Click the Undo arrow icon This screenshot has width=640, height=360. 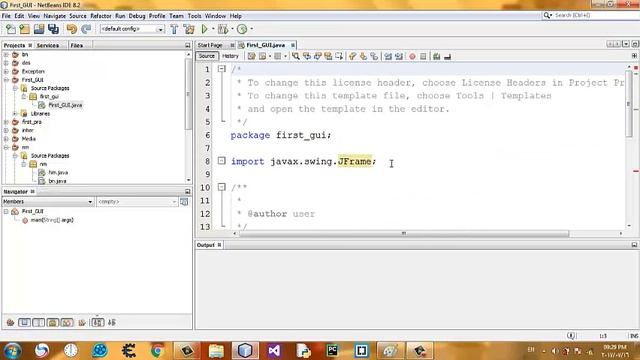click(72, 29)
